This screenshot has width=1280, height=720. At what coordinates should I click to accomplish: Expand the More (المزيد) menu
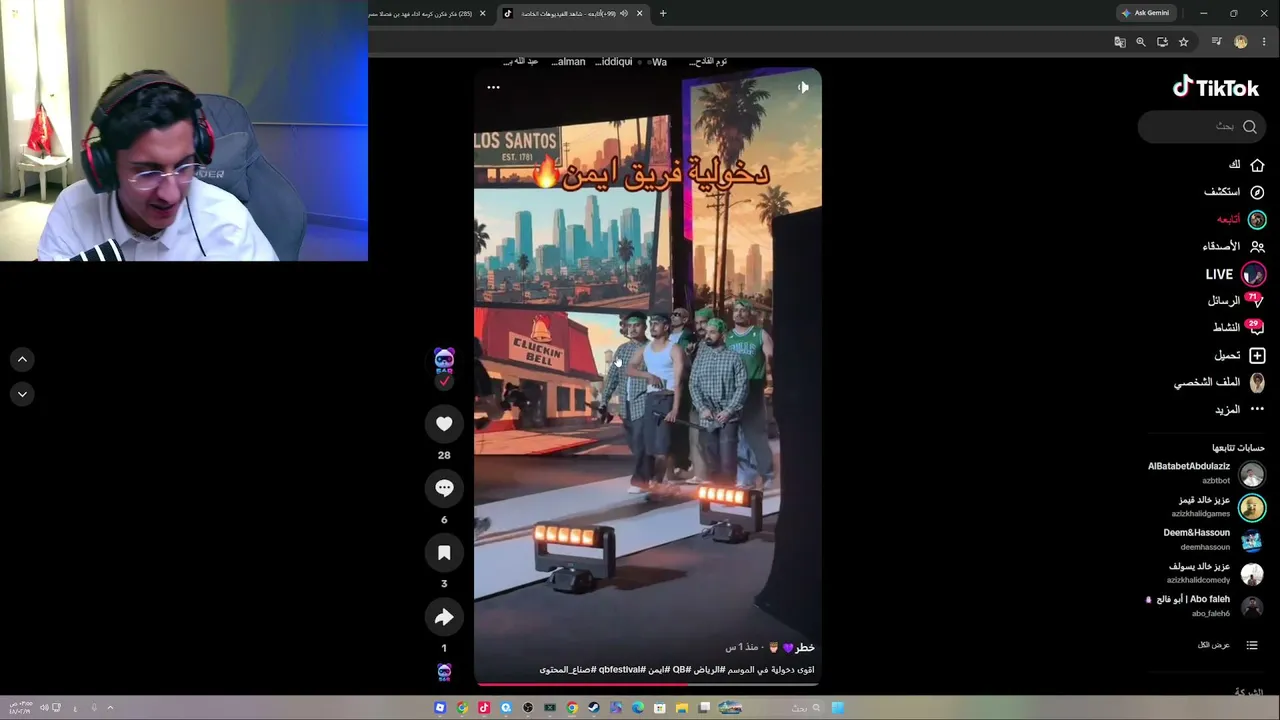(x=1239, y=409)
